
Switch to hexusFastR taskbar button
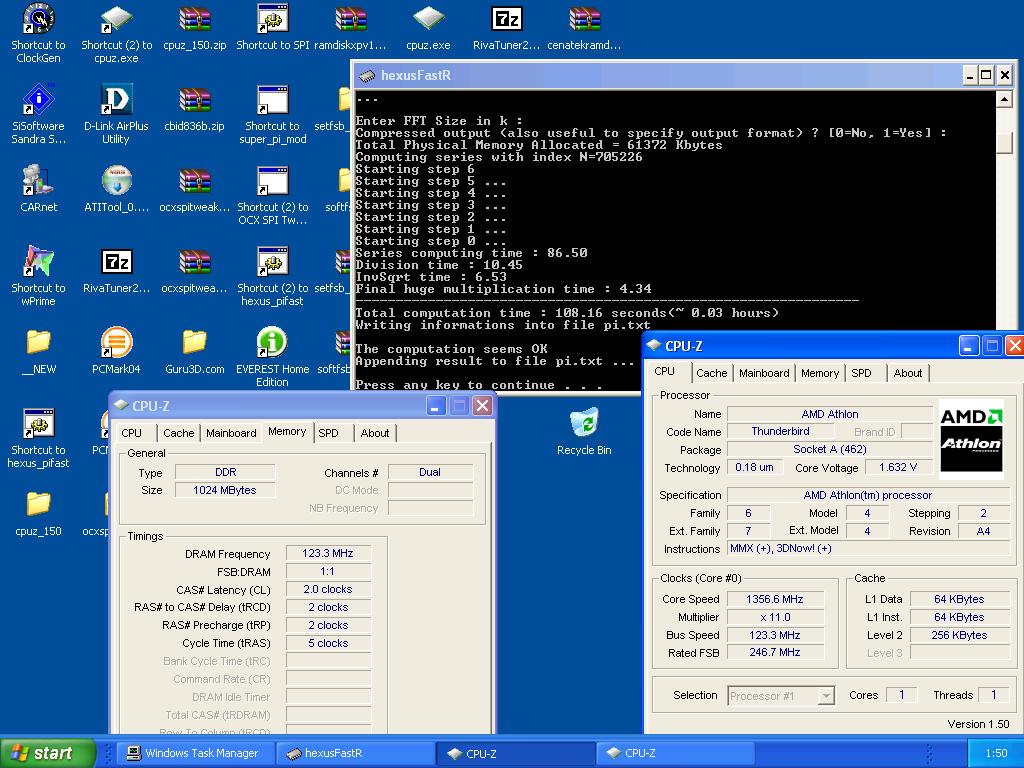[x=355, y=753]
